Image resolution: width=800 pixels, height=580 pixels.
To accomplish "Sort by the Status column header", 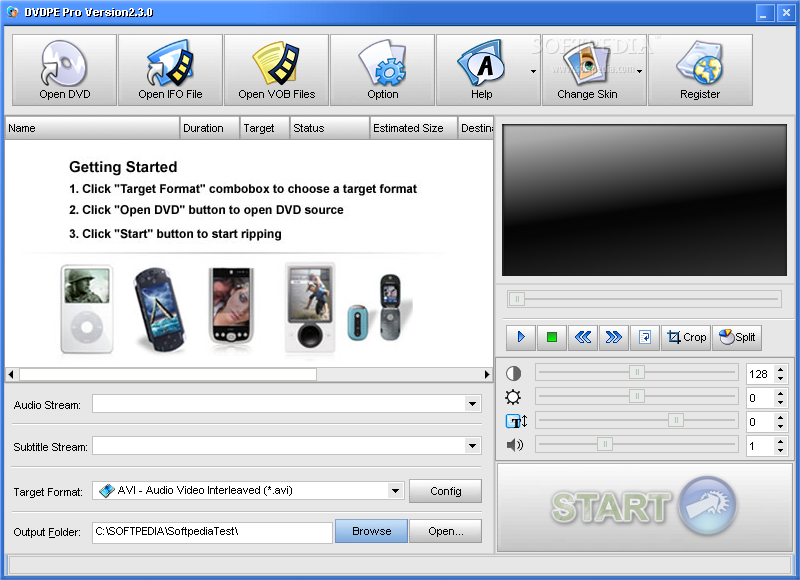I will [330, 128].
